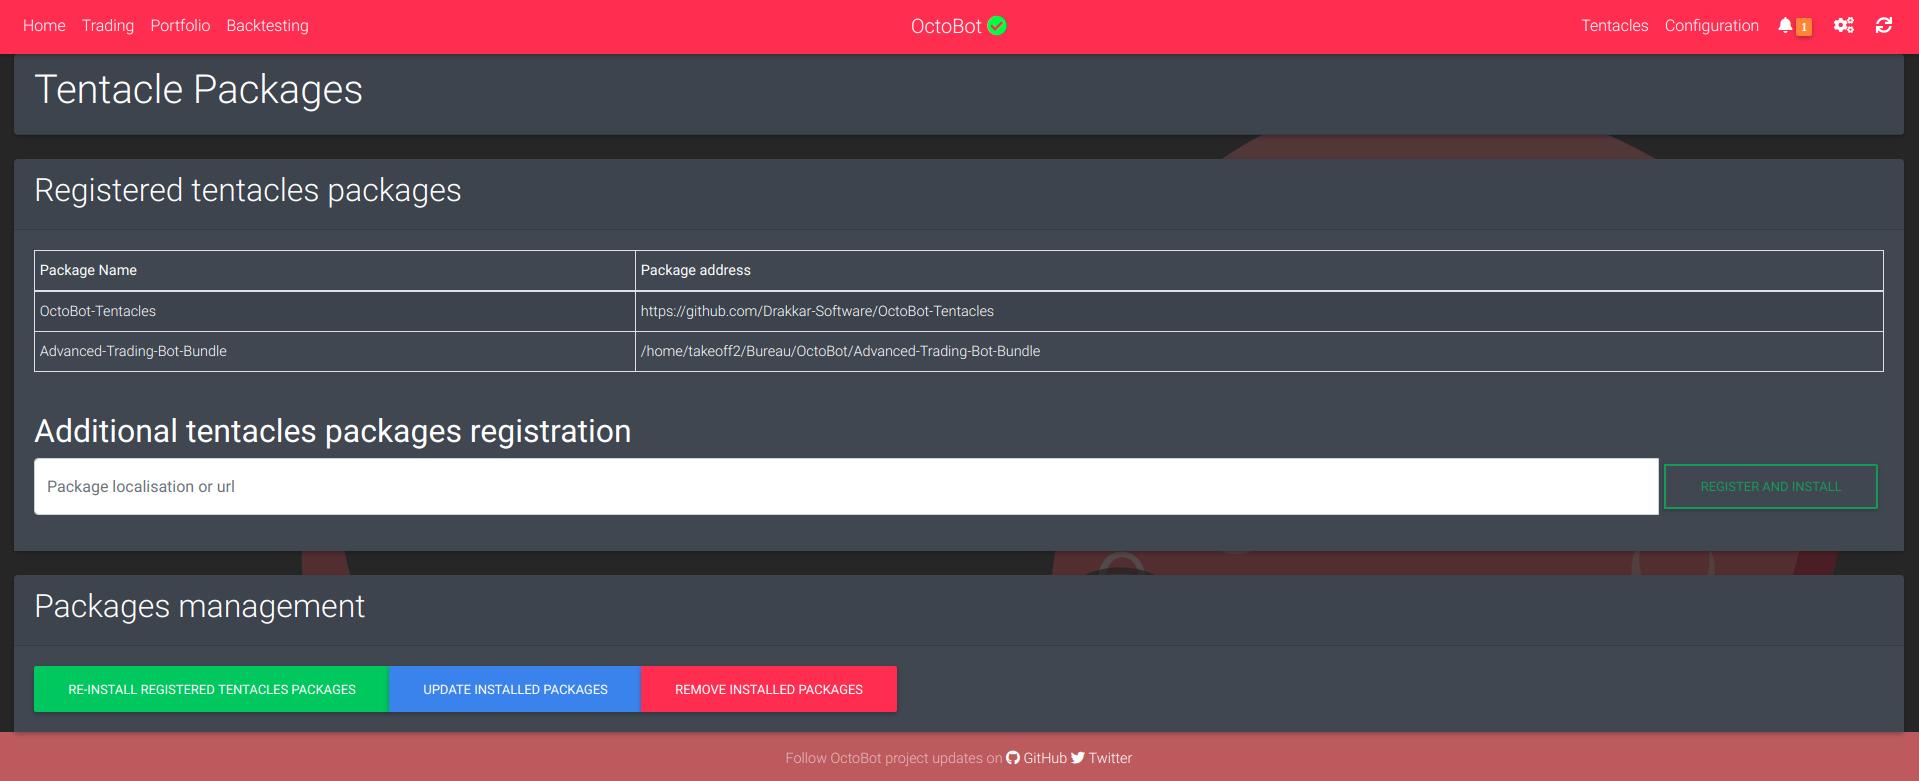This screenshot has height=781, width=1919.
Task: Click the Packages management heading
Action: [200, 606]
